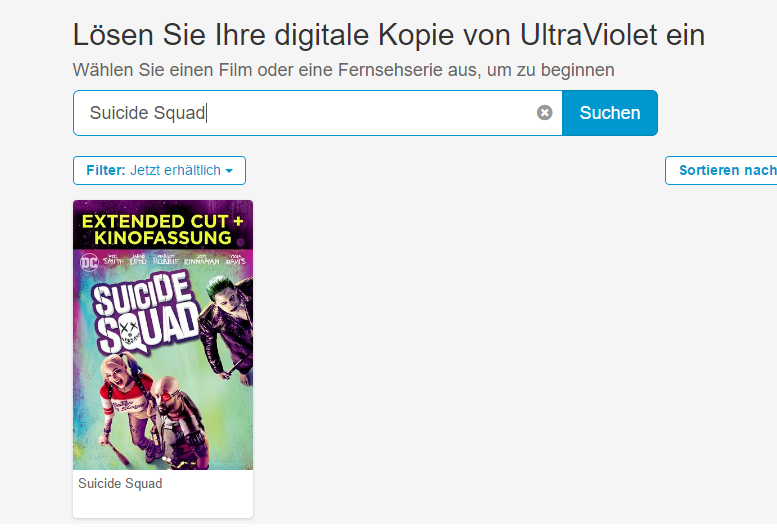Click the caret arrow in the Filter button
The height and width of the screenshot is (530, 777).
(x=229, y=171)
